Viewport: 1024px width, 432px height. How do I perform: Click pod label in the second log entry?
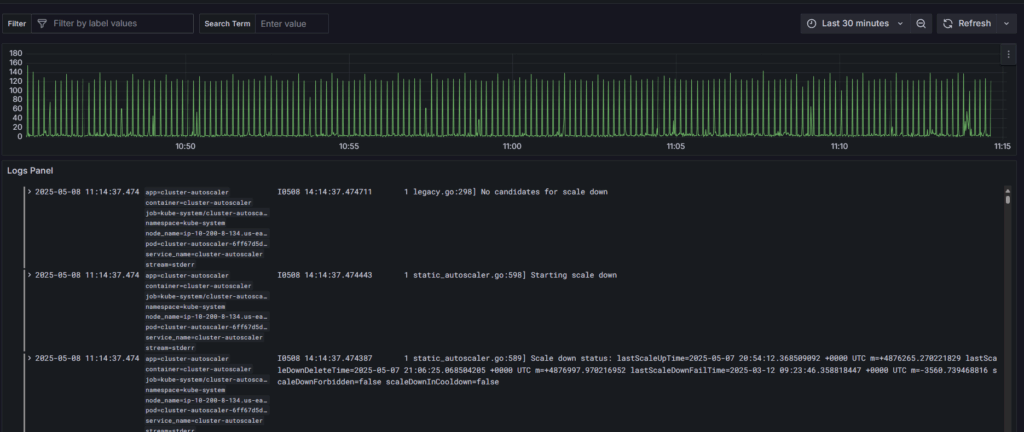(x=206, y=326)
